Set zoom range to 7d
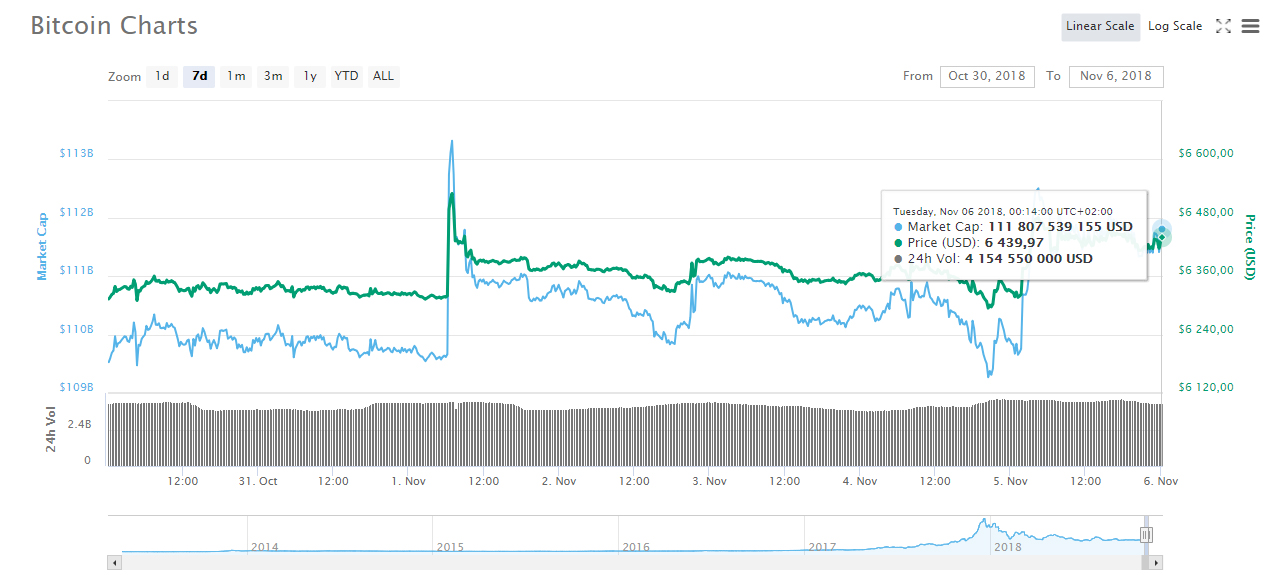 click(x=200, y=76)
